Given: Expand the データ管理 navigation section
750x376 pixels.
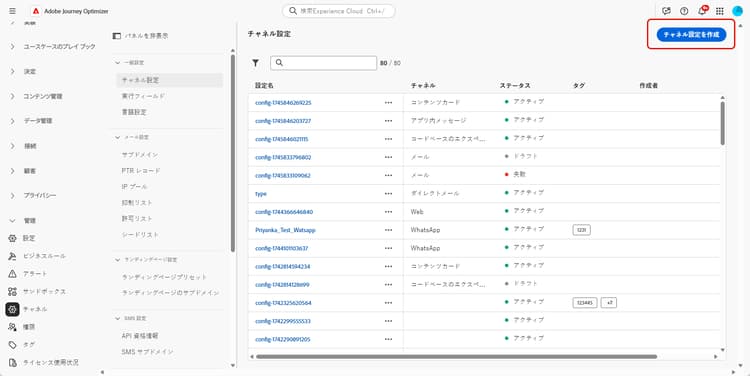Looking at the screenshot, I should (12, 121).
